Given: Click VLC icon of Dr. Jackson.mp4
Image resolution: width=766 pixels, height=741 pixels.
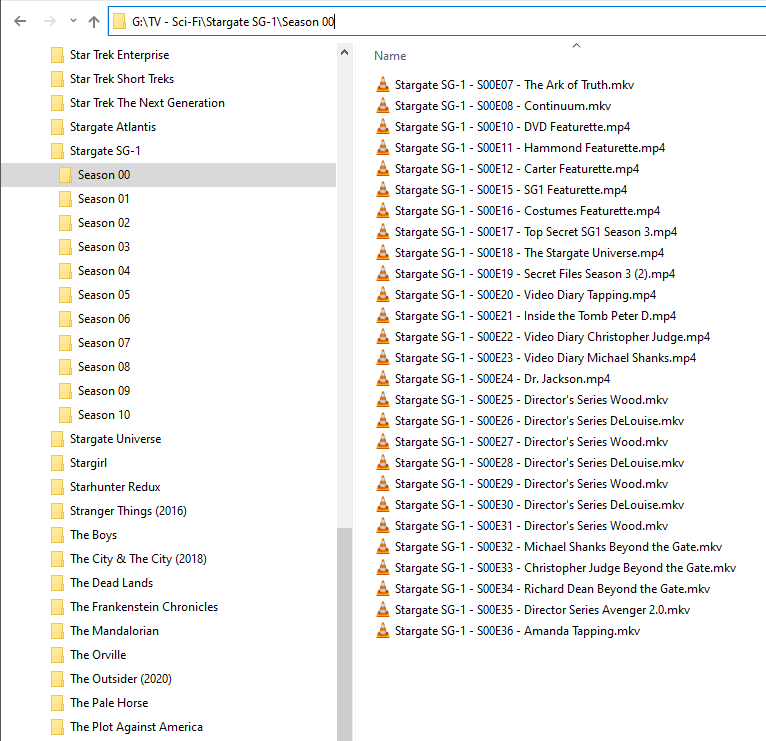Looking at the screenshot, I should pyautogui.click(x=383, y=379).
